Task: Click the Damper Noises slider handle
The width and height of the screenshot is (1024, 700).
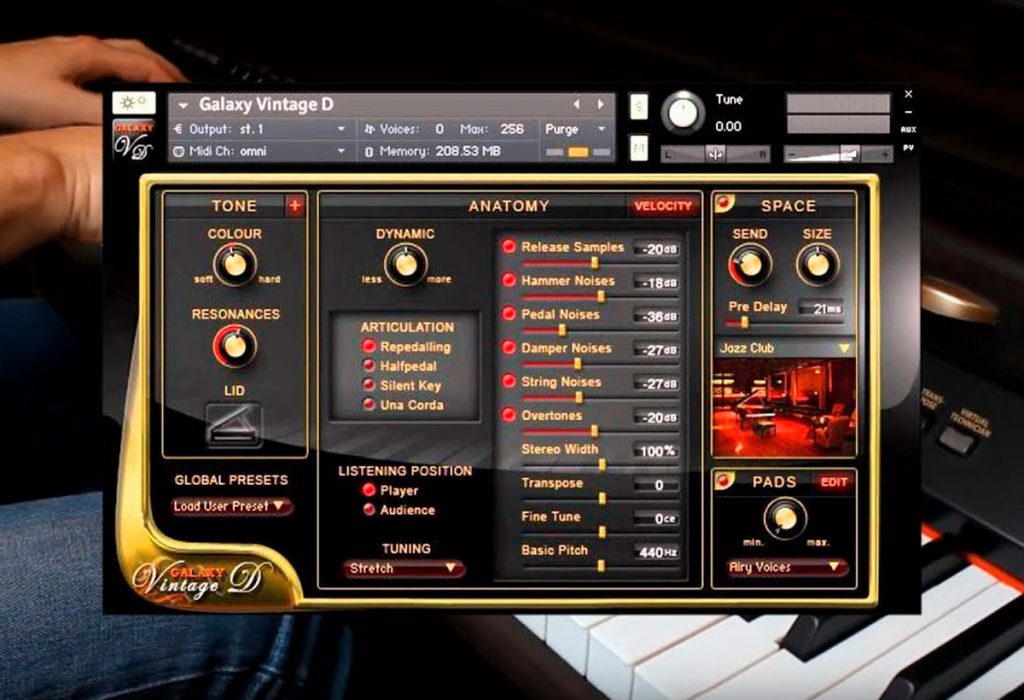Action: click(x=577, y=364)
